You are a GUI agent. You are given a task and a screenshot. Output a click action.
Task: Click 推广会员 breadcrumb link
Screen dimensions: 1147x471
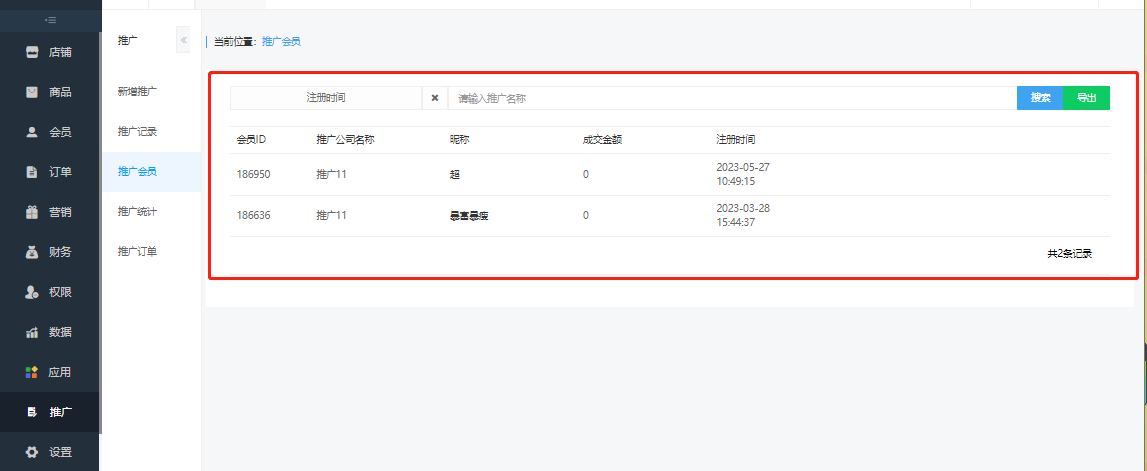coord(281,42)
